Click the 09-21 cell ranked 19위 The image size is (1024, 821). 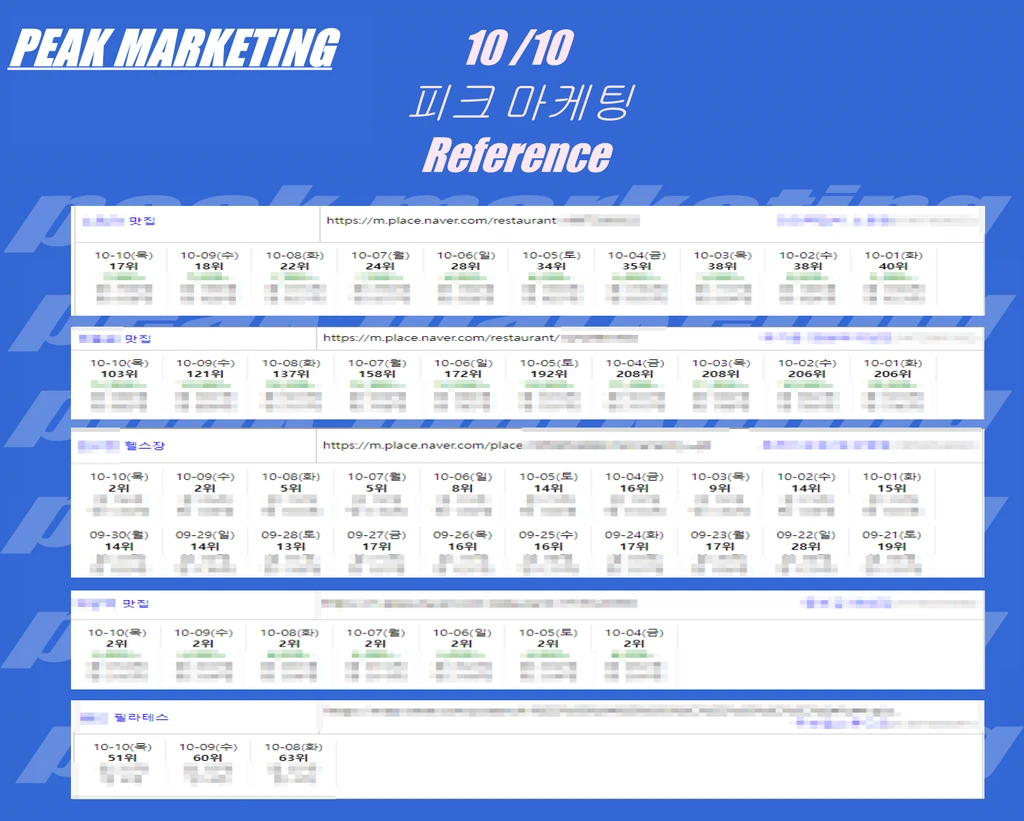(x=891, y=550)
